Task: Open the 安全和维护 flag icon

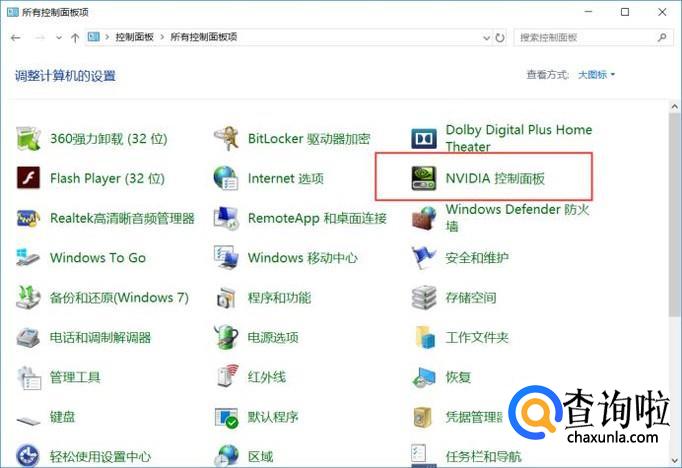Action: (424, 257)
